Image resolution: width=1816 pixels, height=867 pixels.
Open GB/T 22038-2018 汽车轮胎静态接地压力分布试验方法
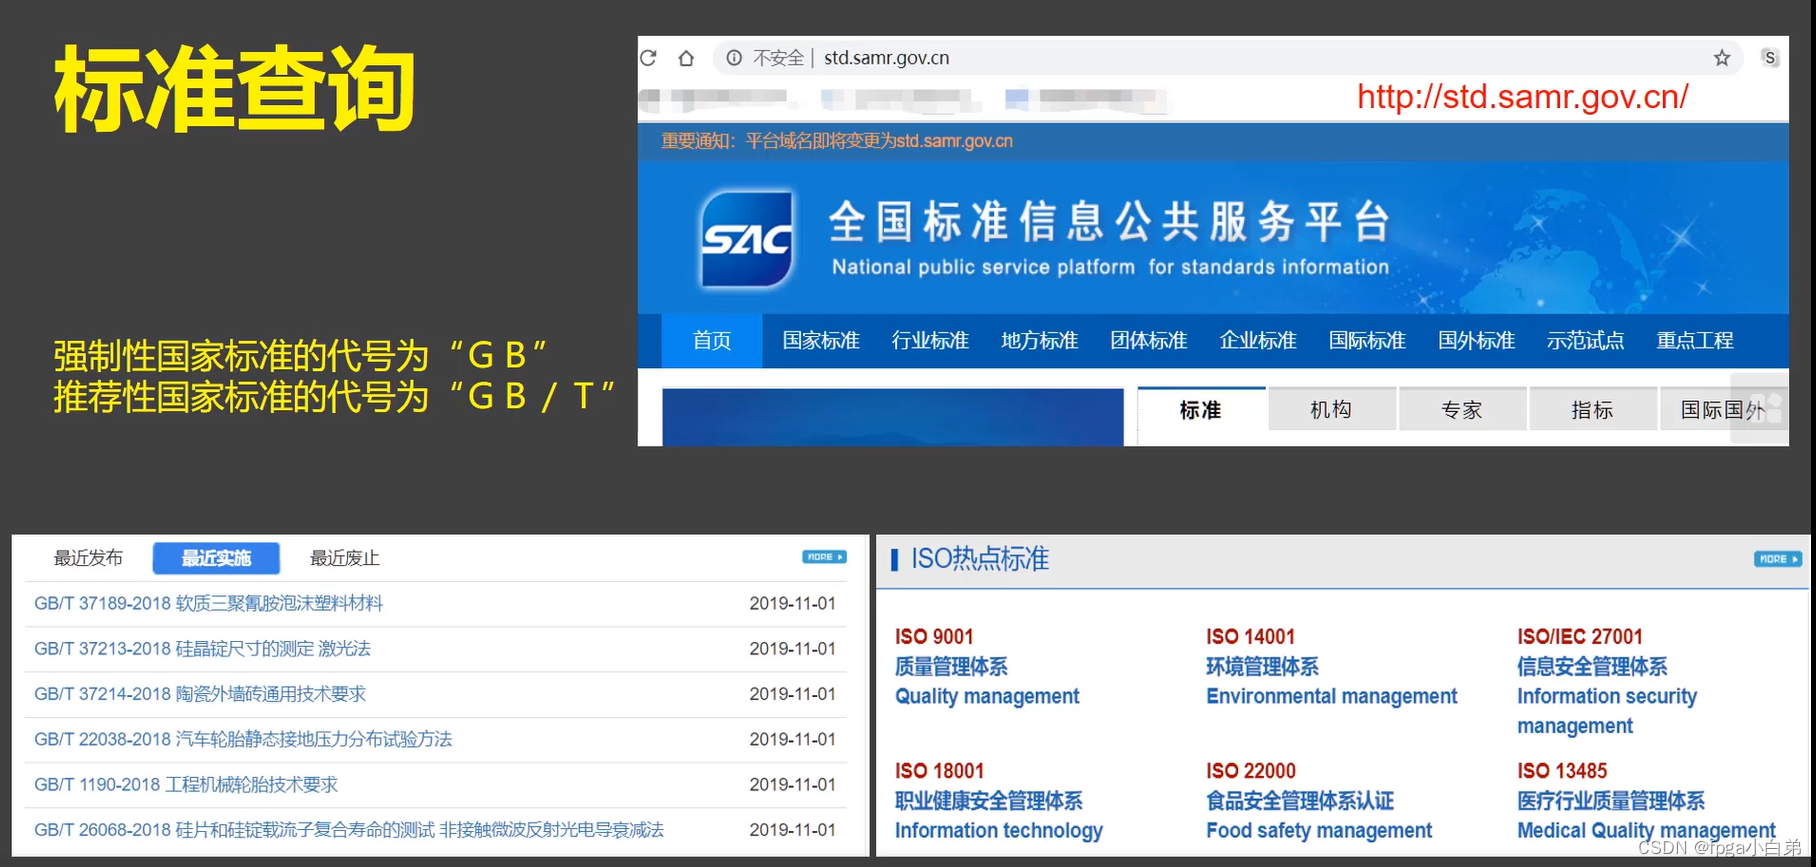click(x=243, y=739)
